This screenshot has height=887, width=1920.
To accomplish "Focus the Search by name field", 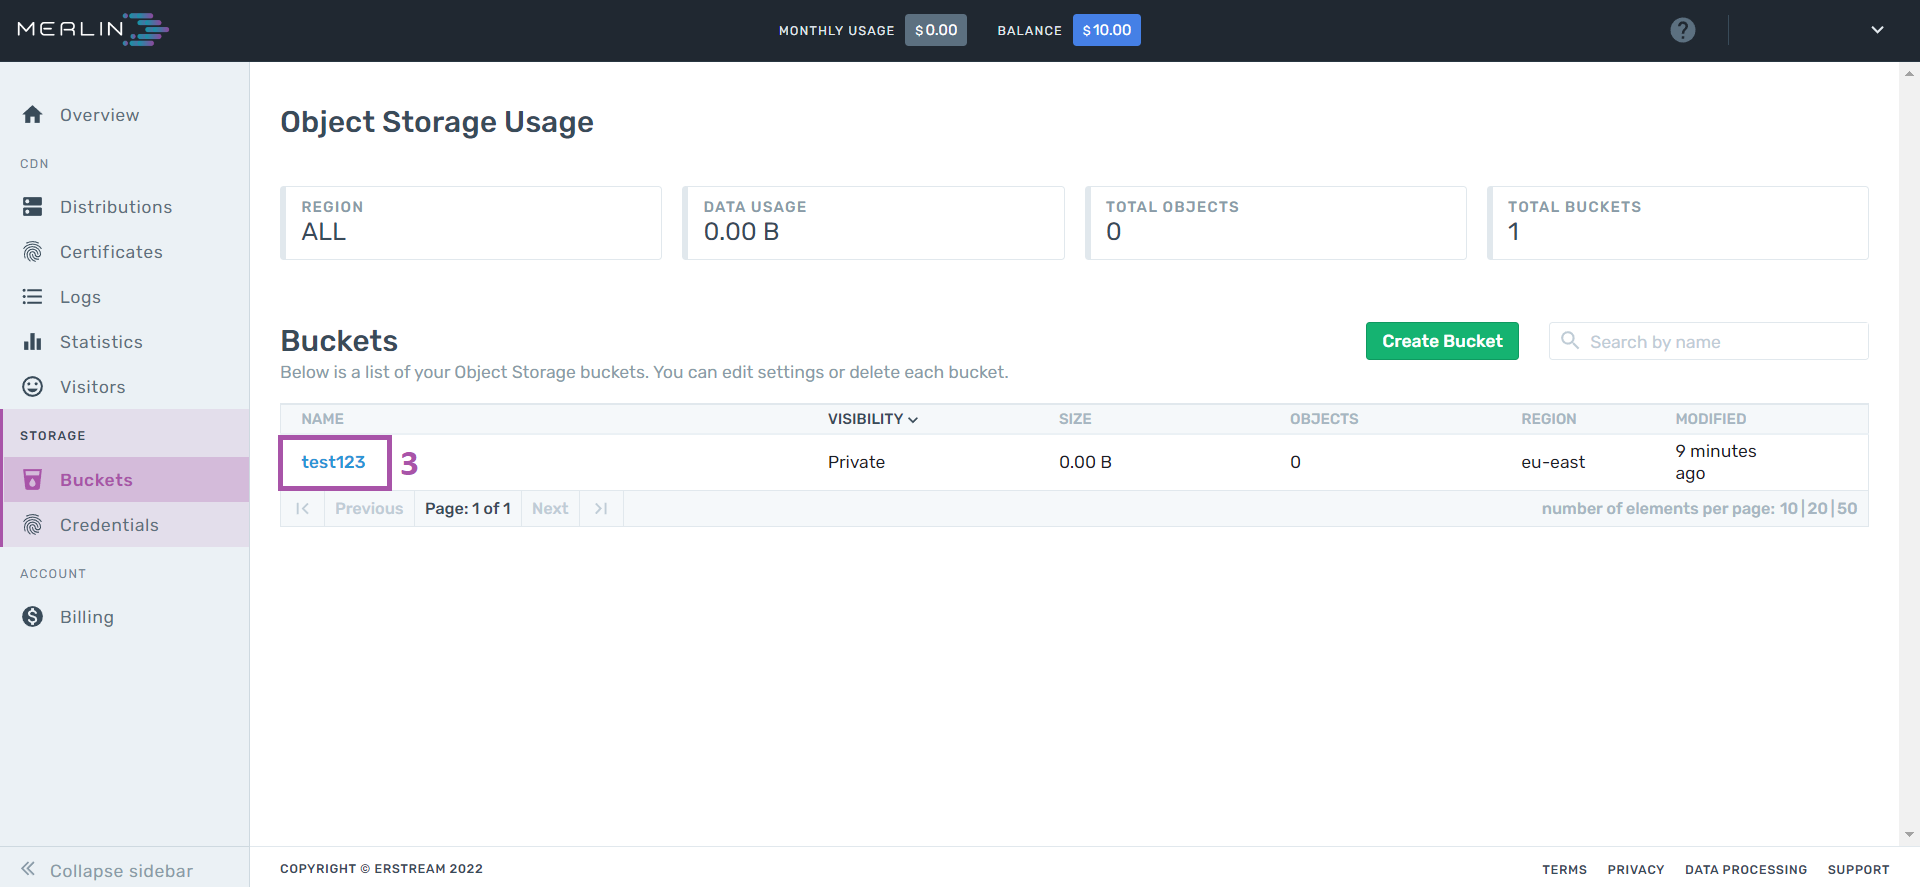I will point(1708,341).
